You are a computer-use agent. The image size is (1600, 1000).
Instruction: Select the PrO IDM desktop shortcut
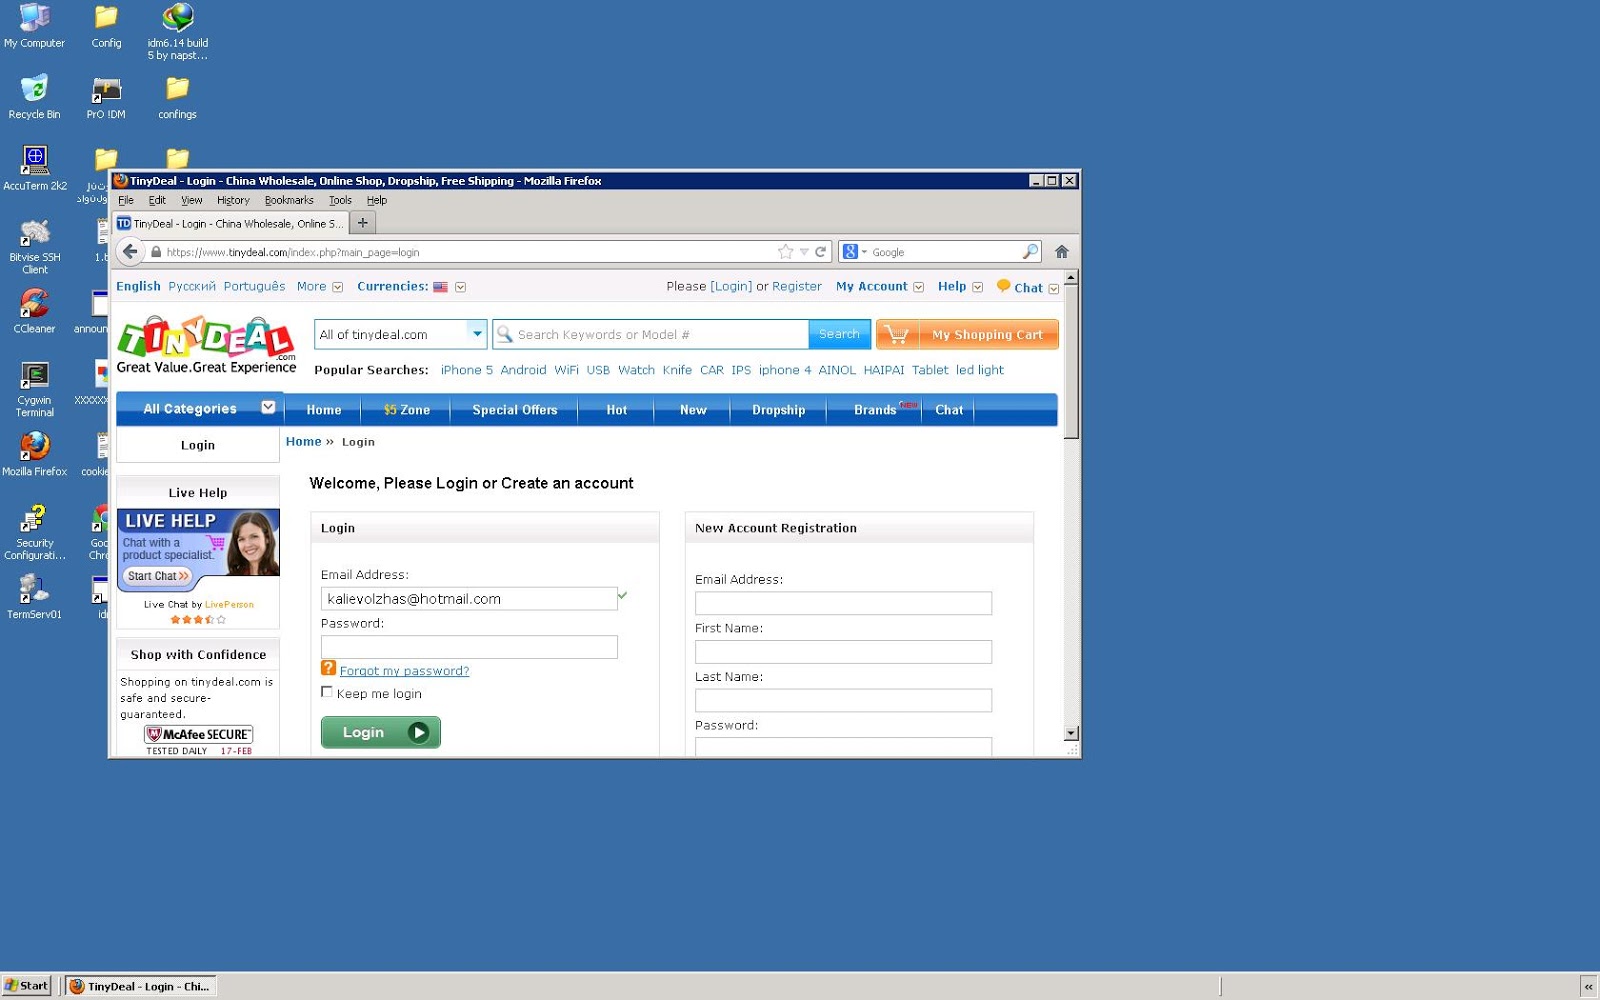click(x=106, y=97)
